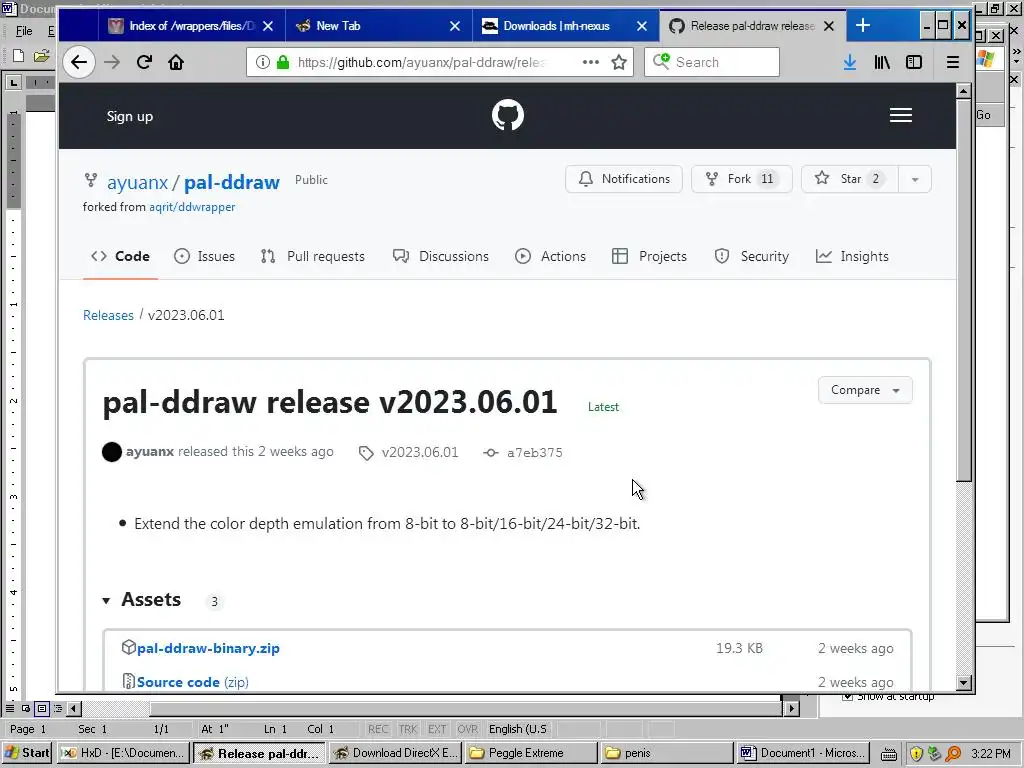Image resolution: width=1024 pixels, height=768 pixels.
Task: Open GitHub header hamburger navigation menu
Action: point(901,115)
